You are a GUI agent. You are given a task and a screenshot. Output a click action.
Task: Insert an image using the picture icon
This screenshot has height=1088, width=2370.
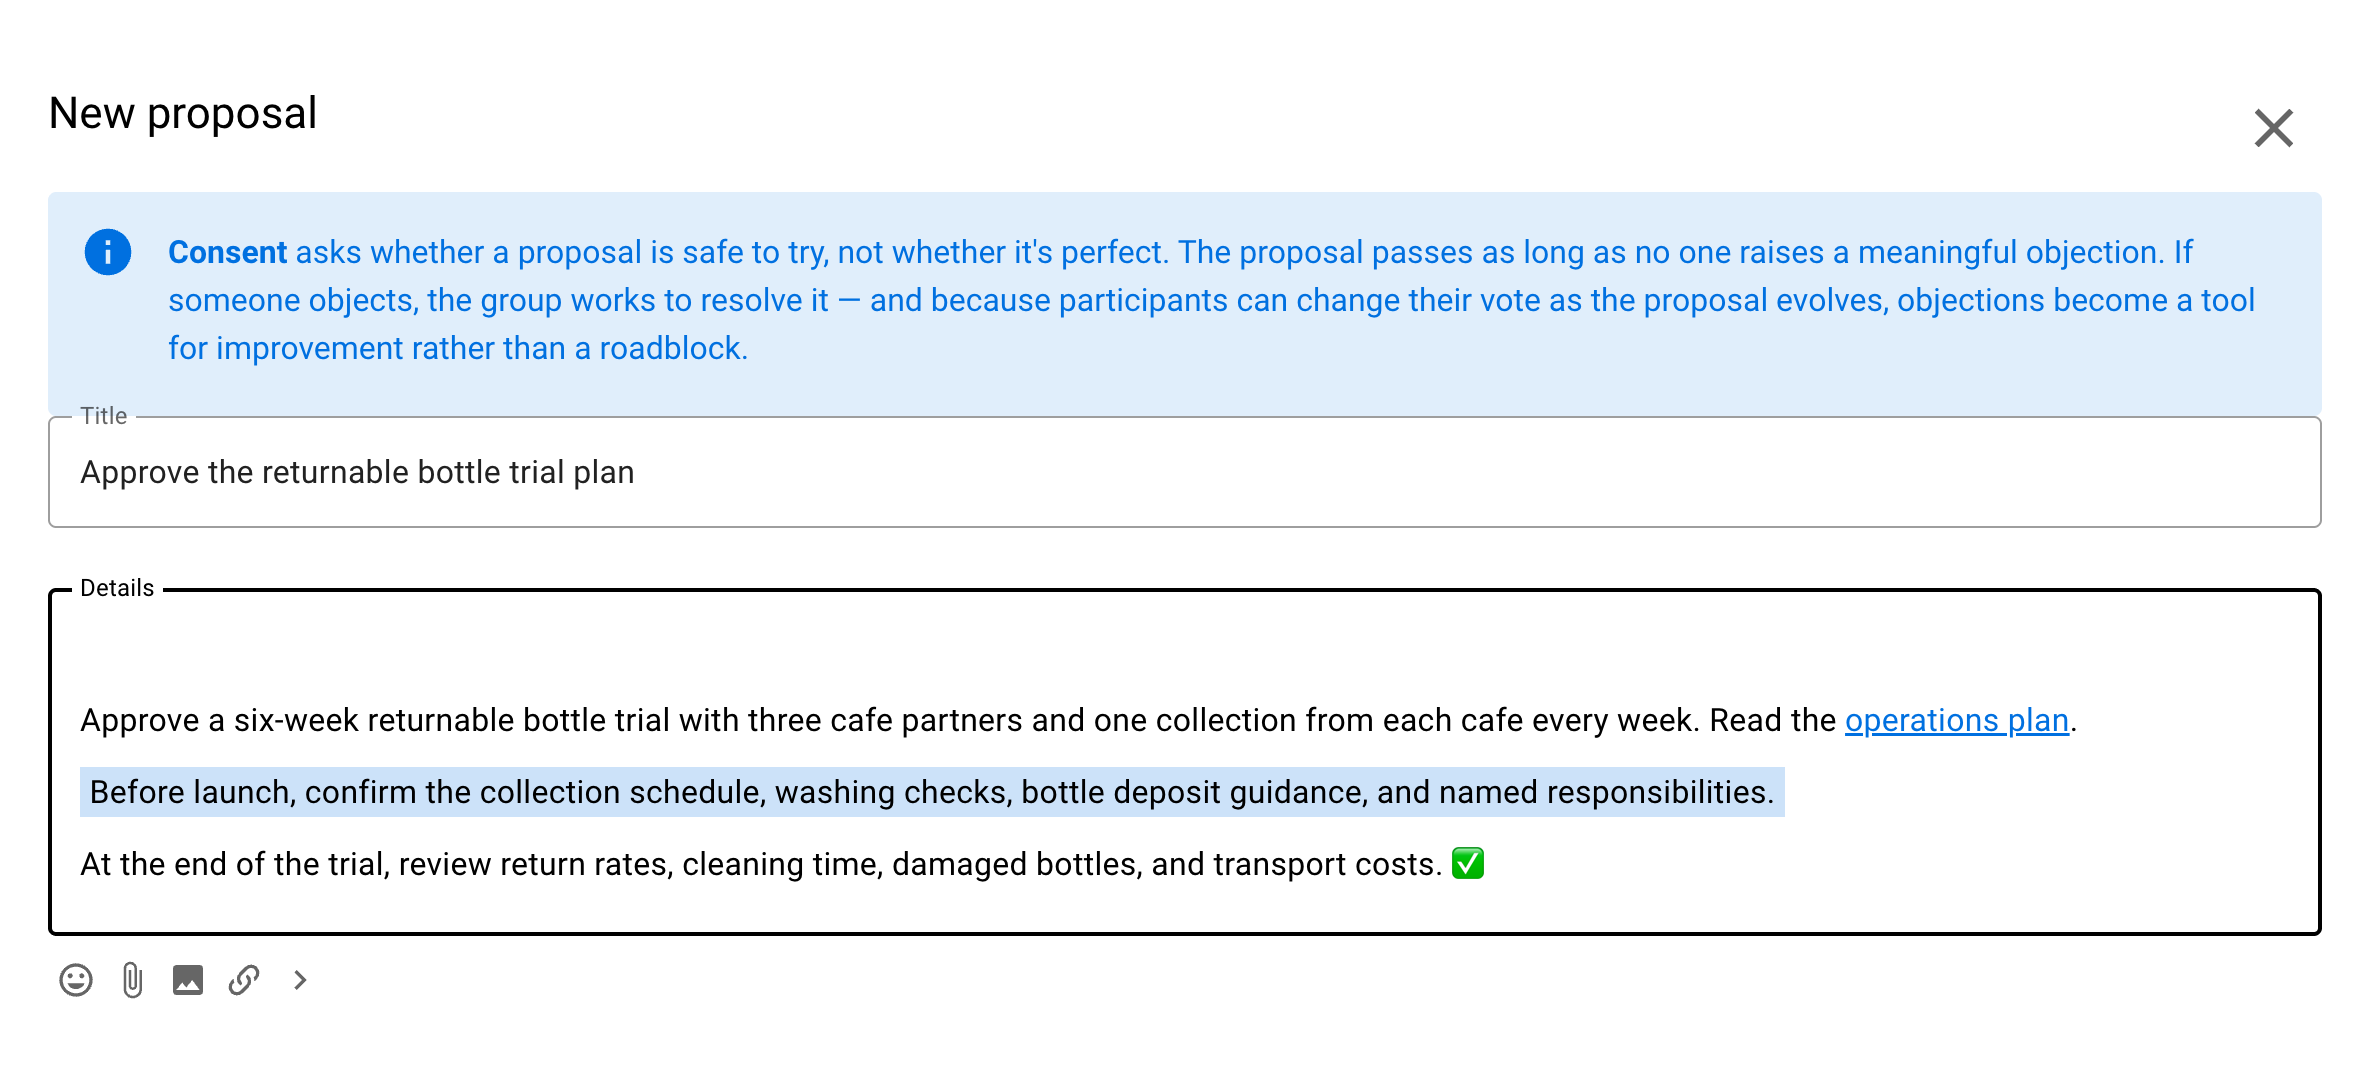(188, 980)
